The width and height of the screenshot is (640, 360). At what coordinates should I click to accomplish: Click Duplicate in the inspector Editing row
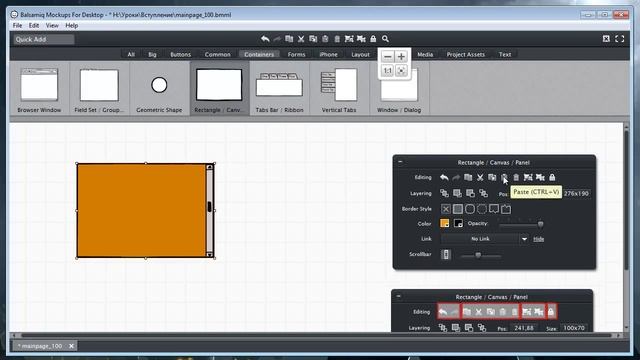point(468,178)
